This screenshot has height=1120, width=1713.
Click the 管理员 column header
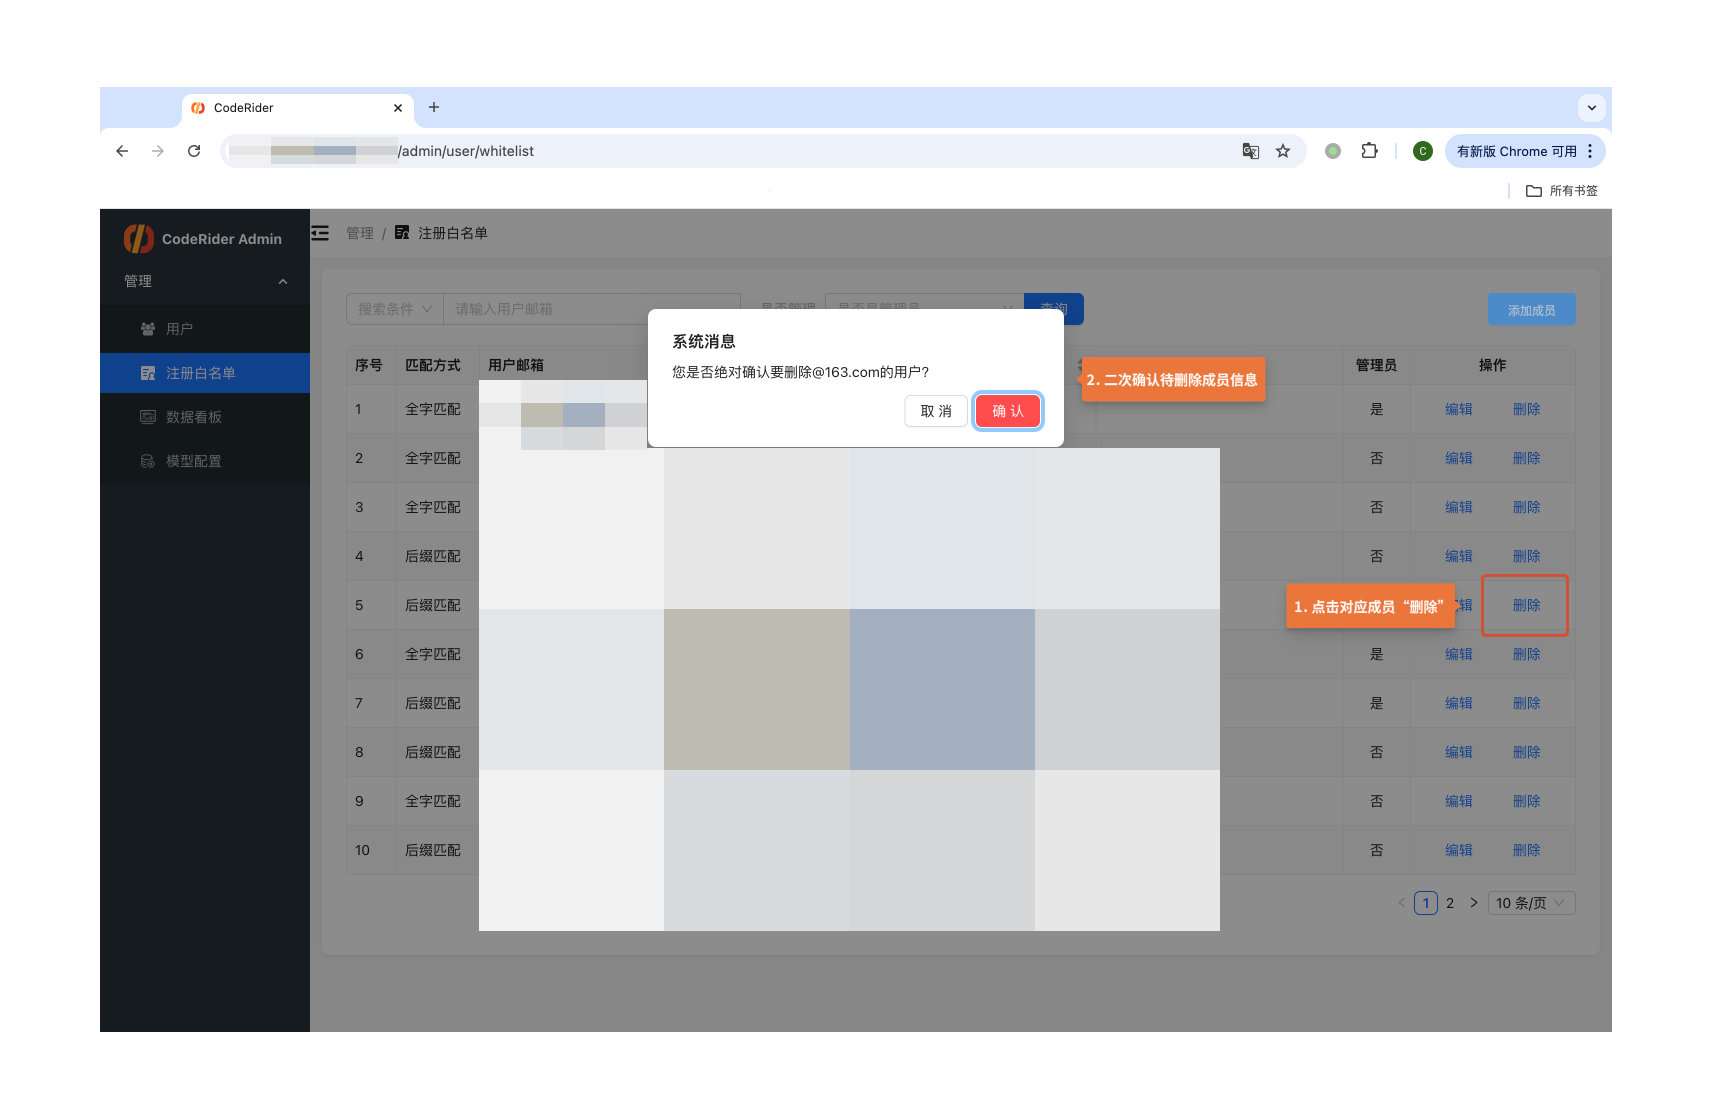(1376, 365)
